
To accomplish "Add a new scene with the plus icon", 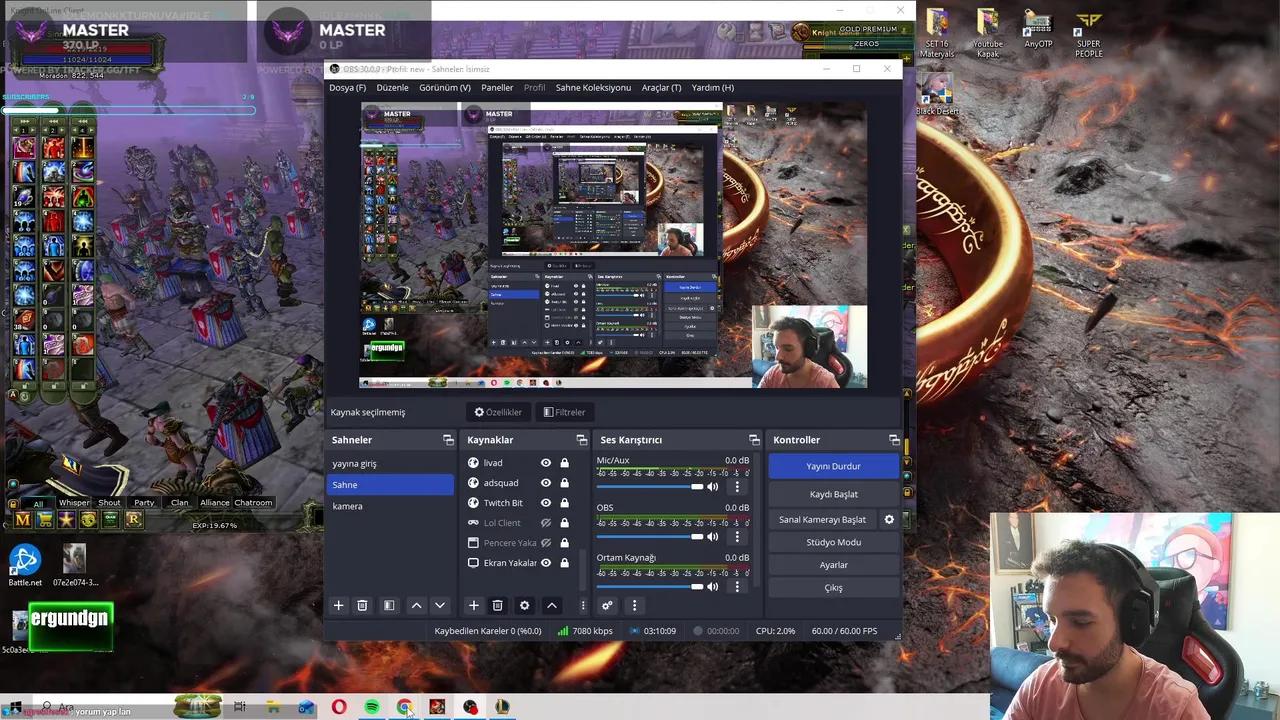I will 338,605.
